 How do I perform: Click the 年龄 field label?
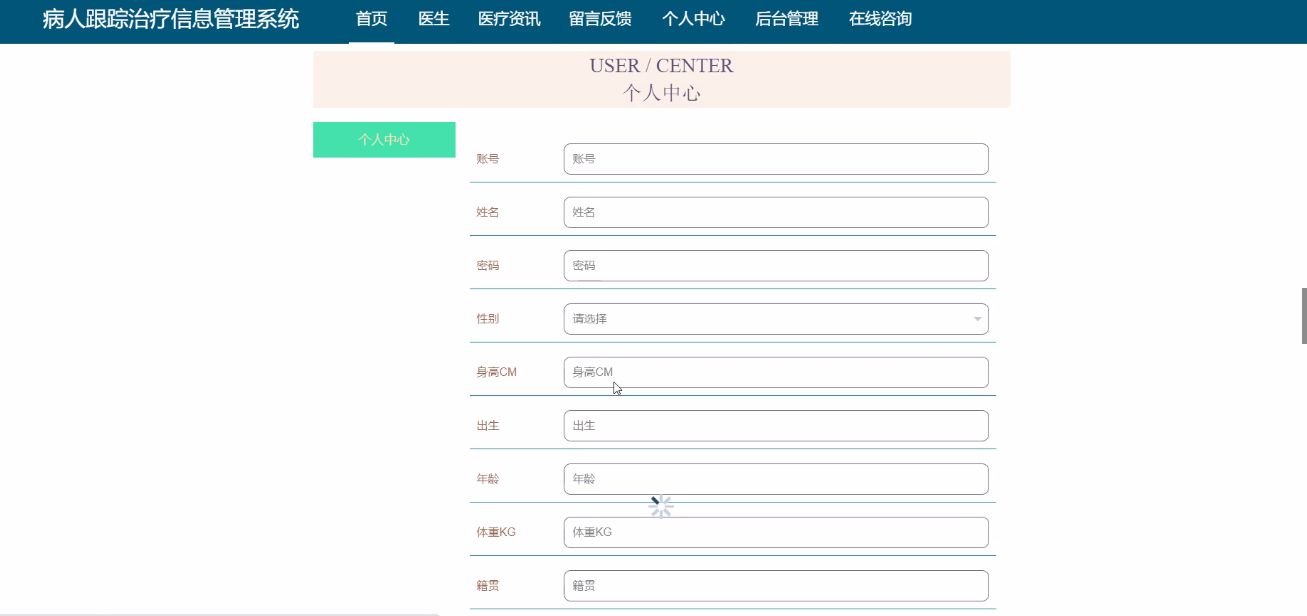(487, 479)
